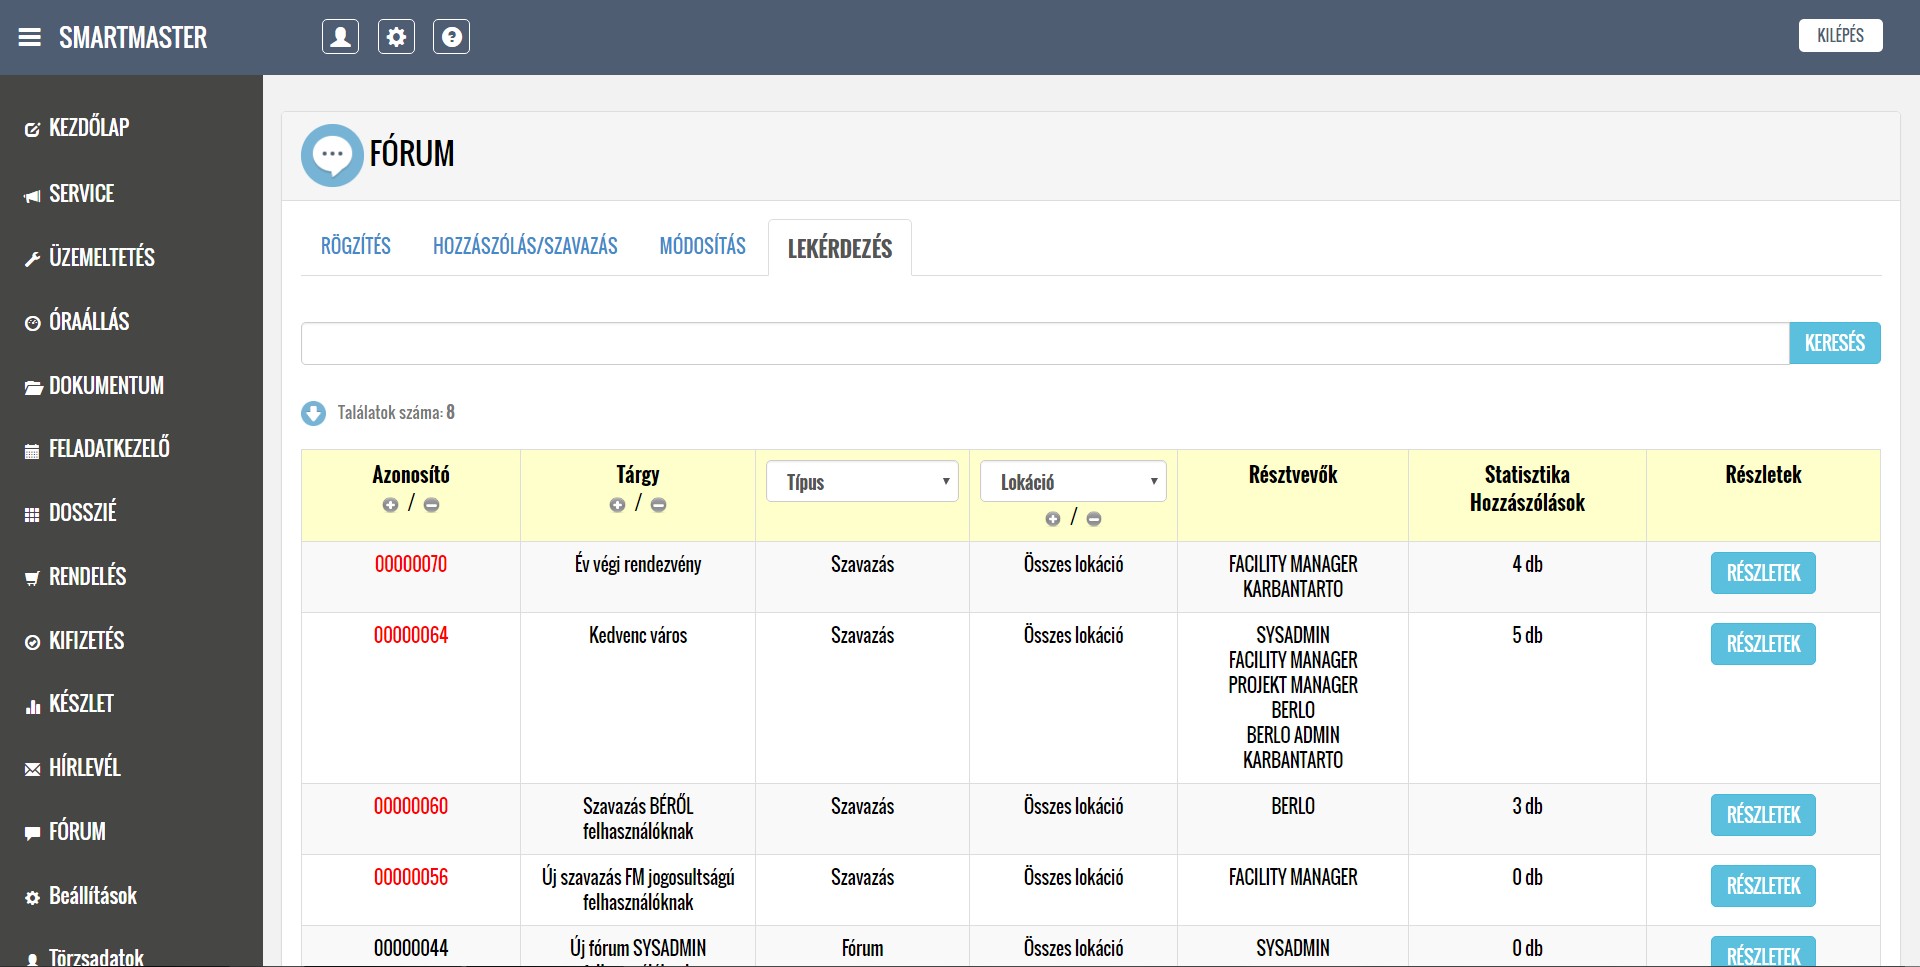Sort Azonosító ascending with plus icon
Viewport: 1920px width, 967px height.
pyautogui.click(x=390, y=505)
